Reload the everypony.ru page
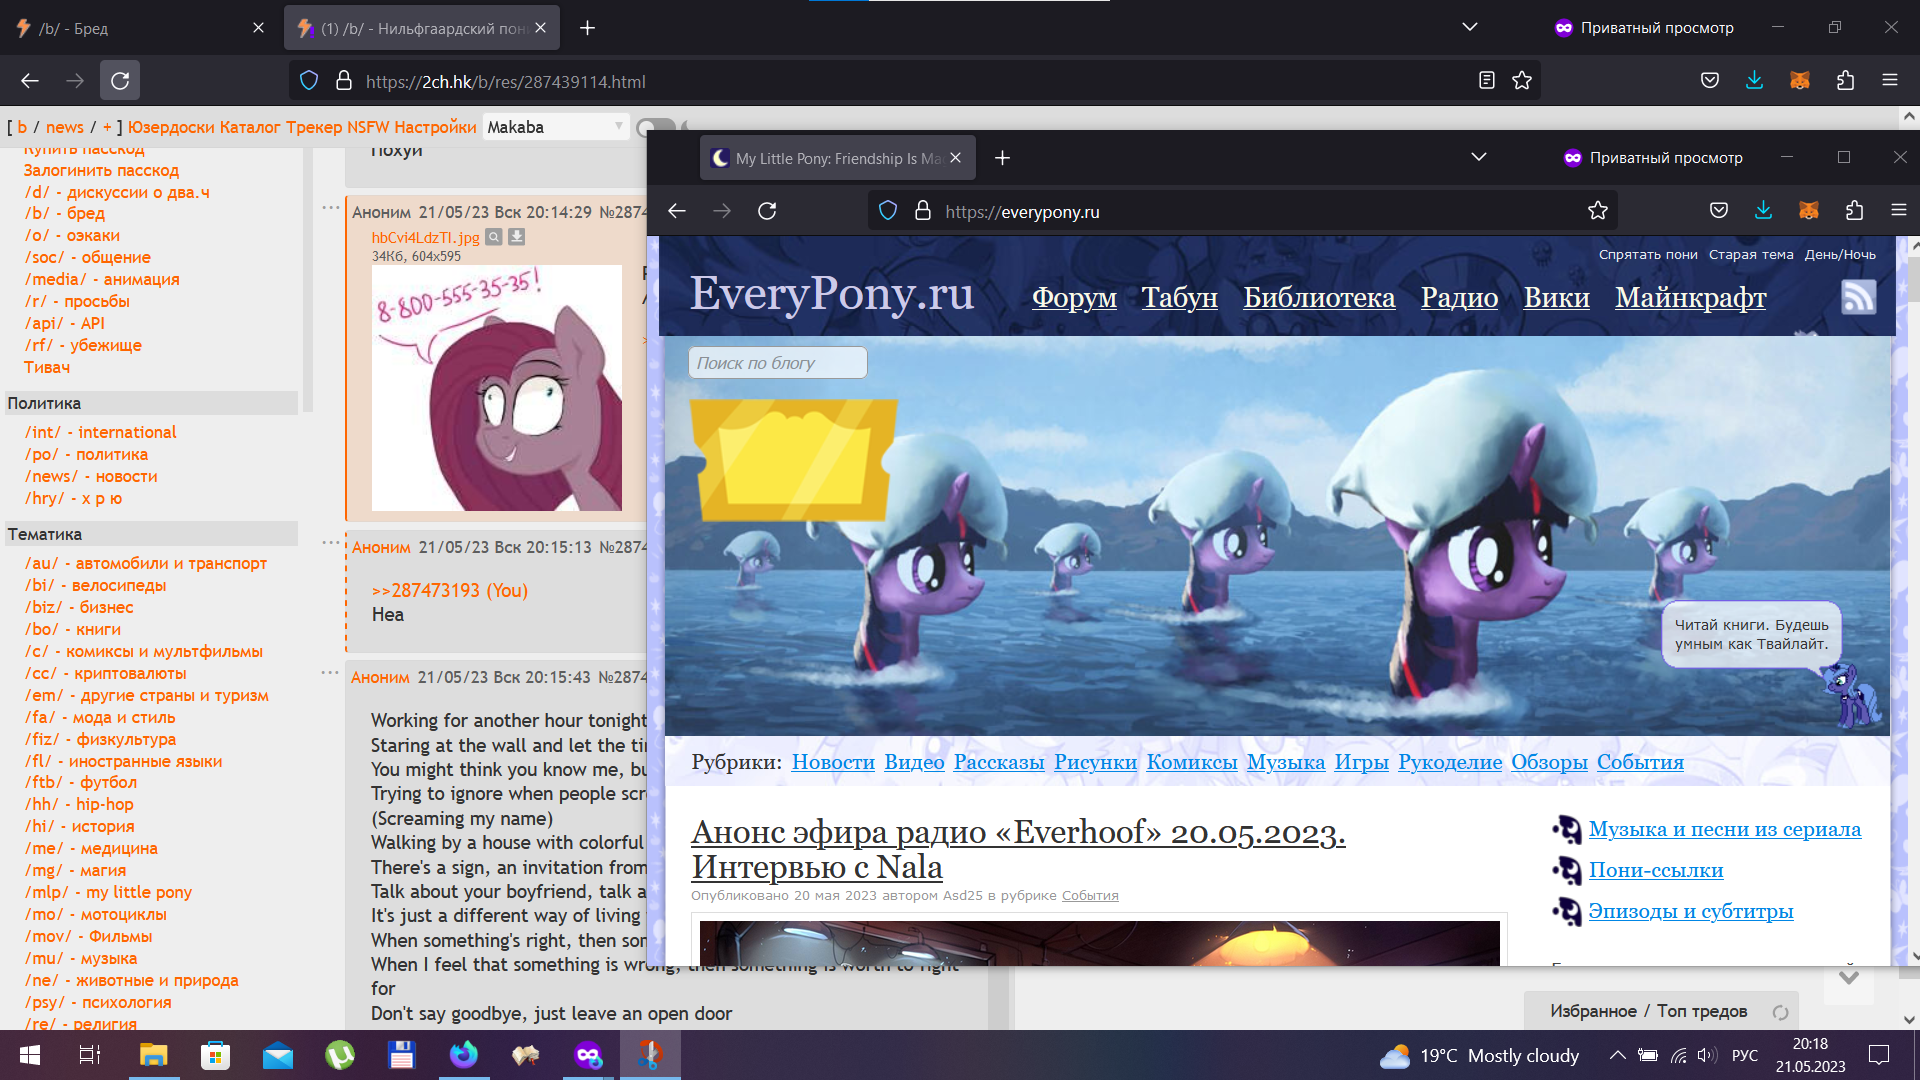This screenshot has width=1920, height=1080. click(x=767, y=211)
